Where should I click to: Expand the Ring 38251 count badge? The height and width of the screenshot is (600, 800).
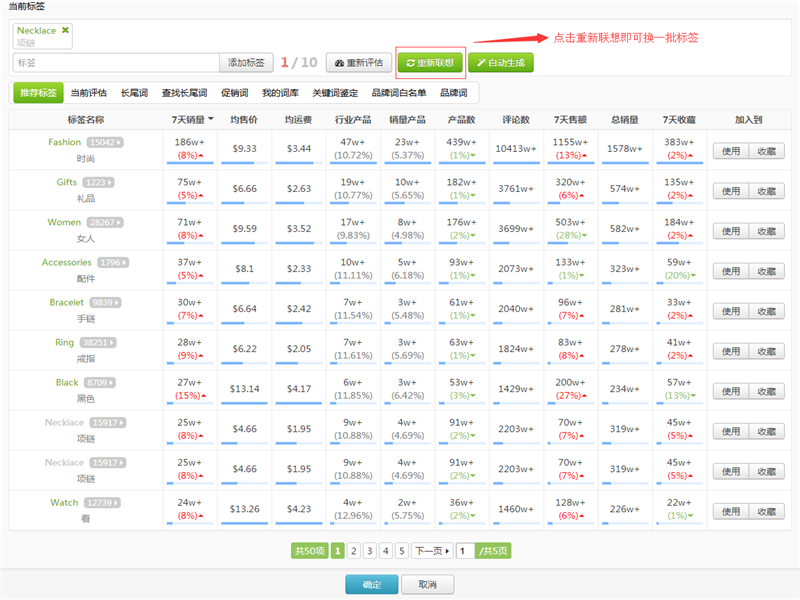98,342
